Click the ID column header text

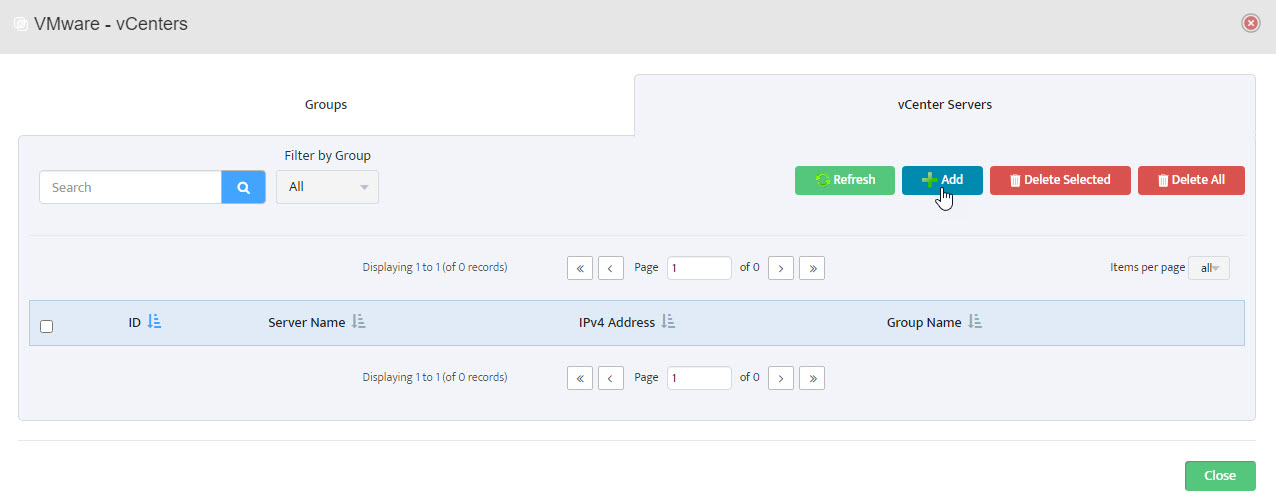tap(134, 322)
